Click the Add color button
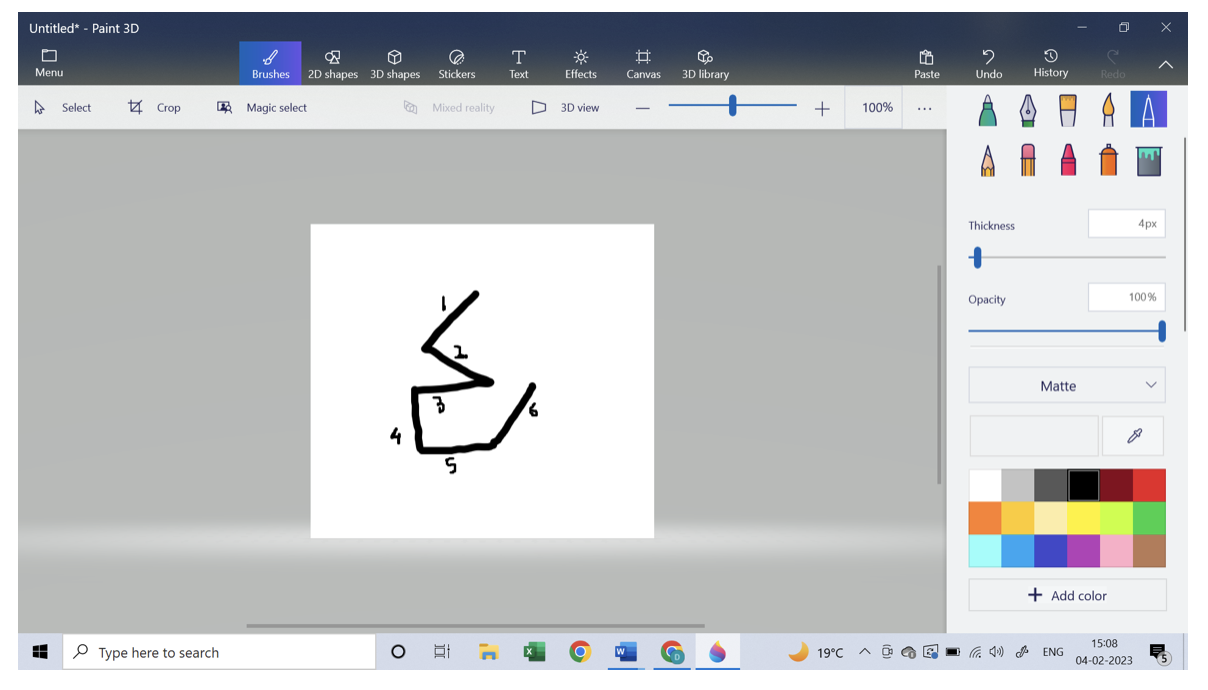The image size is (1208, 690). (x=1067, y=595)
